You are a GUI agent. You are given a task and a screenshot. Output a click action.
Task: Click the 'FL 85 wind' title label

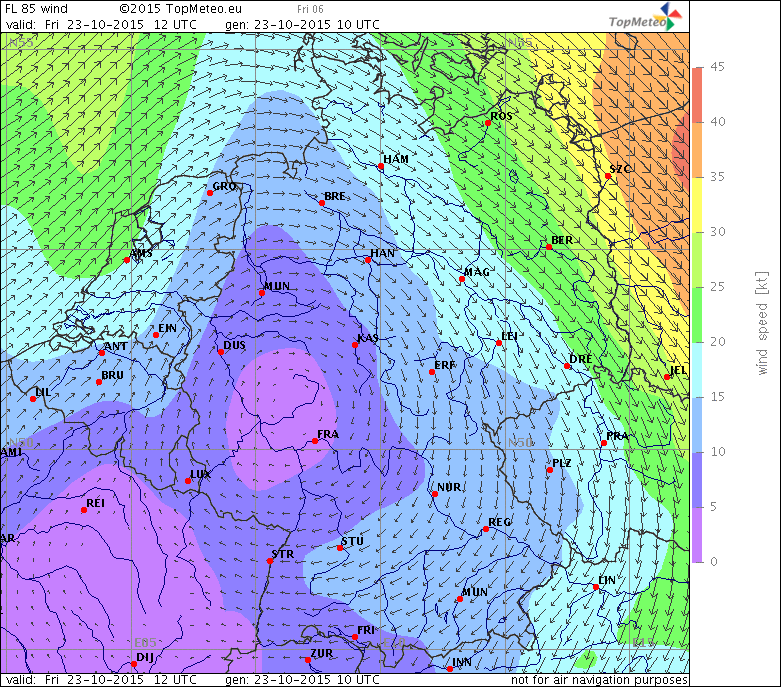click(36, 9)
